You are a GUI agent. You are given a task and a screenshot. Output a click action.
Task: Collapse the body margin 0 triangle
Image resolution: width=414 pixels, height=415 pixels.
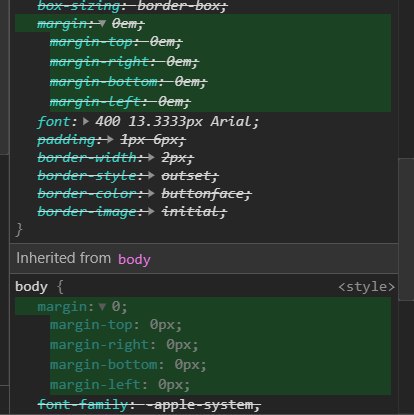pyautogui.click(x=103, y=306)
